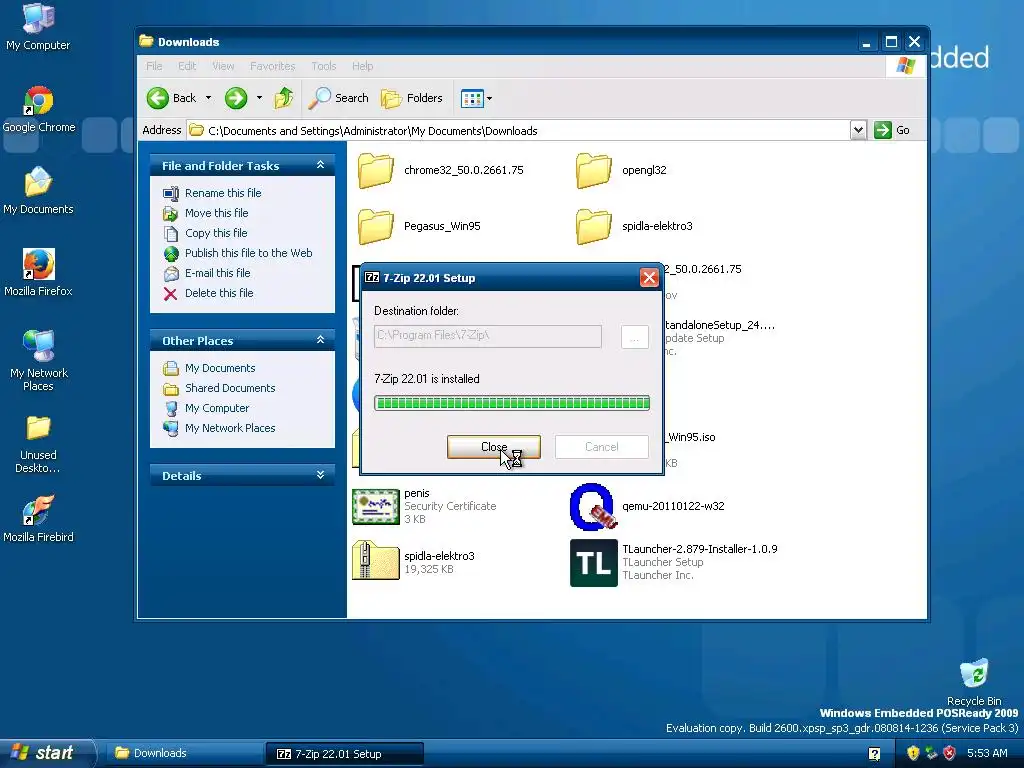This screenshot has height=768, width=1024.
Task: Open the File menu
Action: click(x=154, y=66)
